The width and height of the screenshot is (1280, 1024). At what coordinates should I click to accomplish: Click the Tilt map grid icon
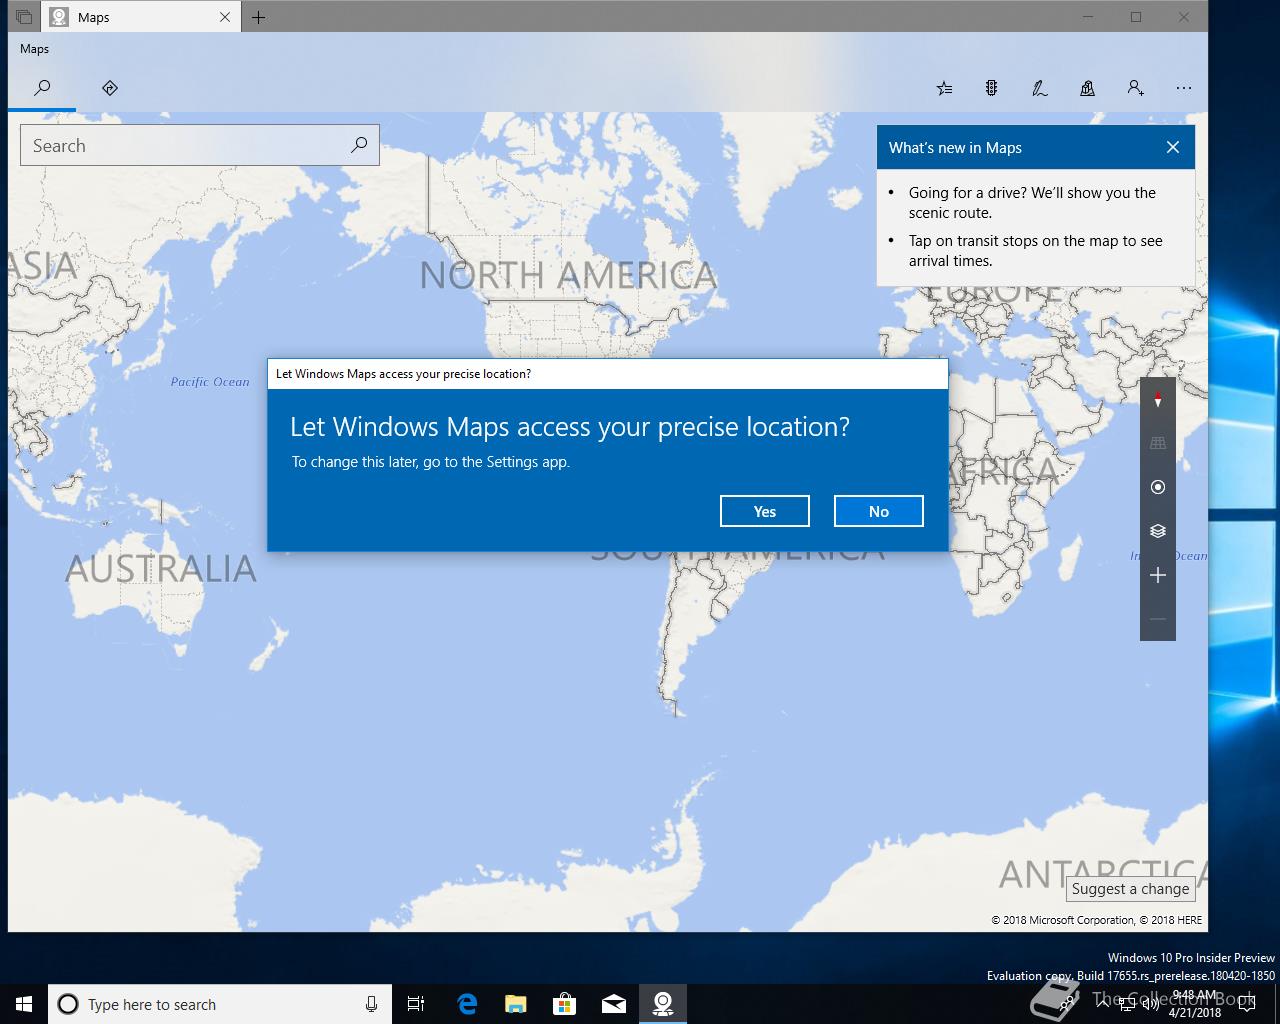1158,443
